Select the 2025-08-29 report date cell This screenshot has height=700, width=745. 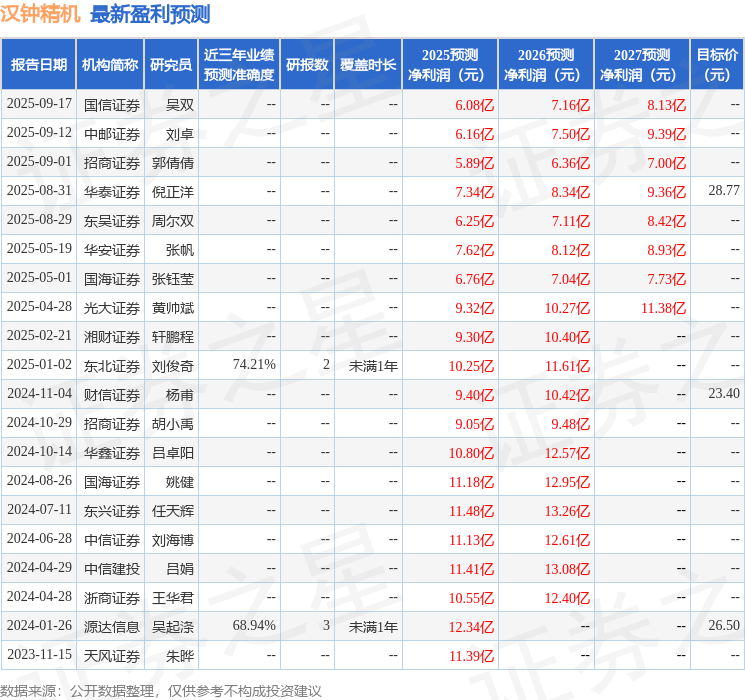(x=39, y=220)
